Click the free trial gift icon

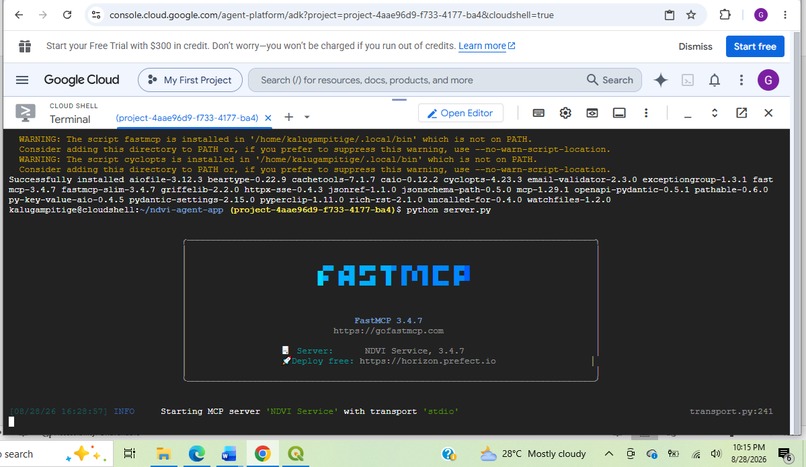coord(25,46)
